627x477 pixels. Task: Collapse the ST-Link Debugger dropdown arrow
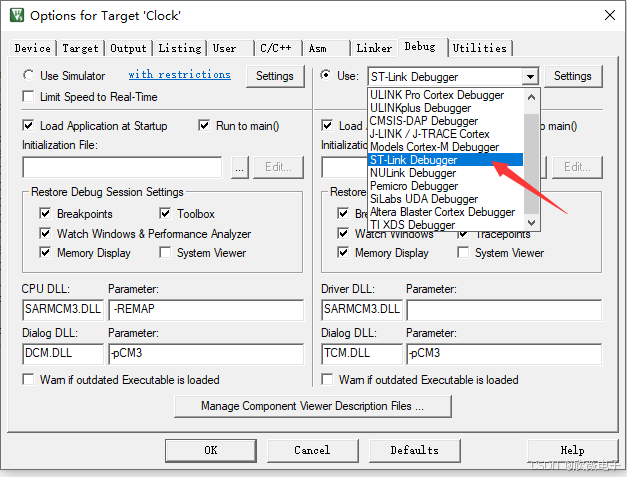pos(530,76)
